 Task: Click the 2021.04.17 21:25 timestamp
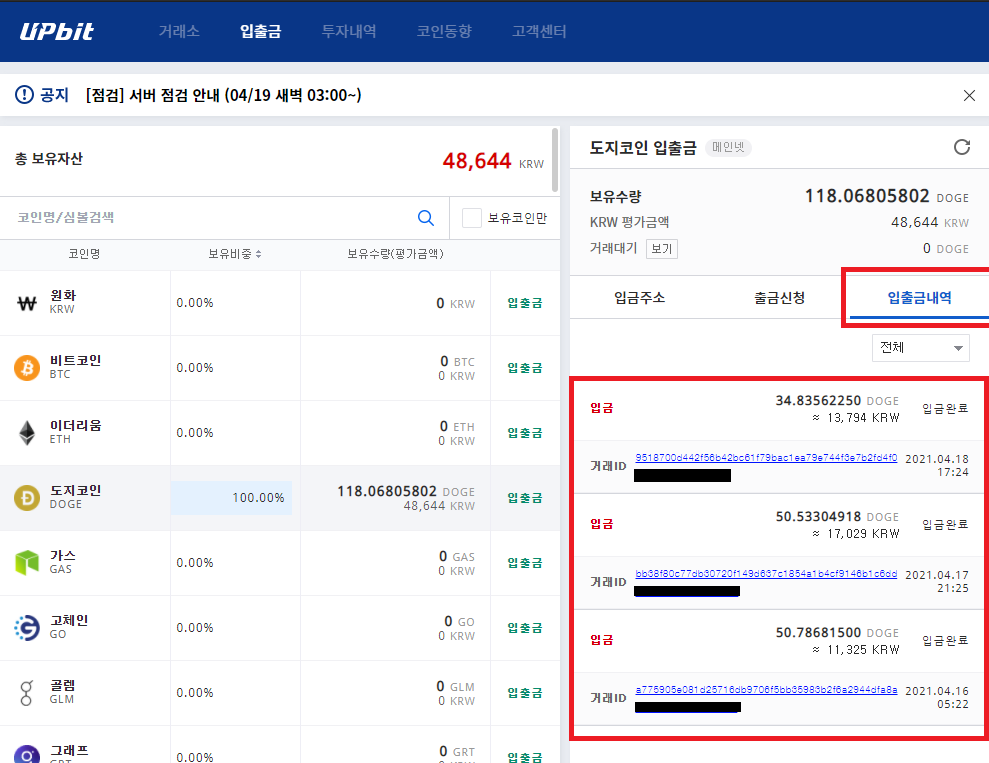coord(937,581)
